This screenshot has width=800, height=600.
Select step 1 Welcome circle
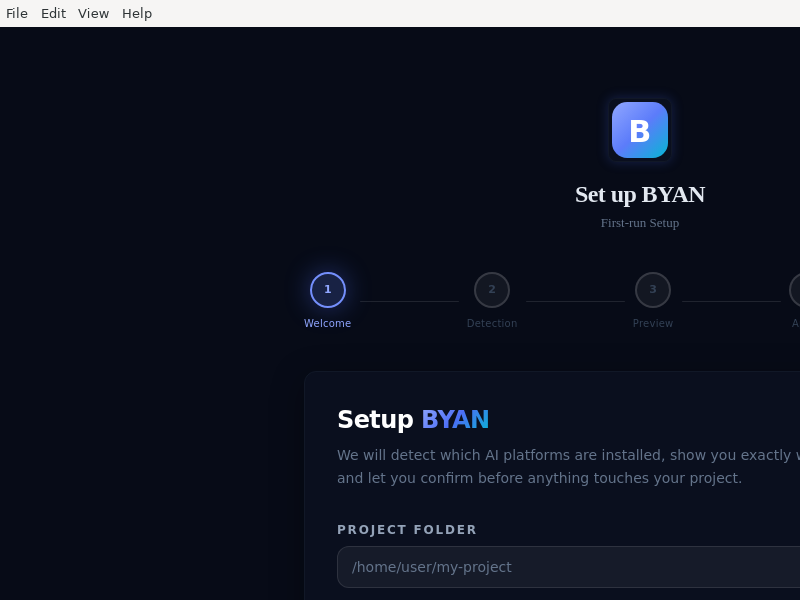328,289
